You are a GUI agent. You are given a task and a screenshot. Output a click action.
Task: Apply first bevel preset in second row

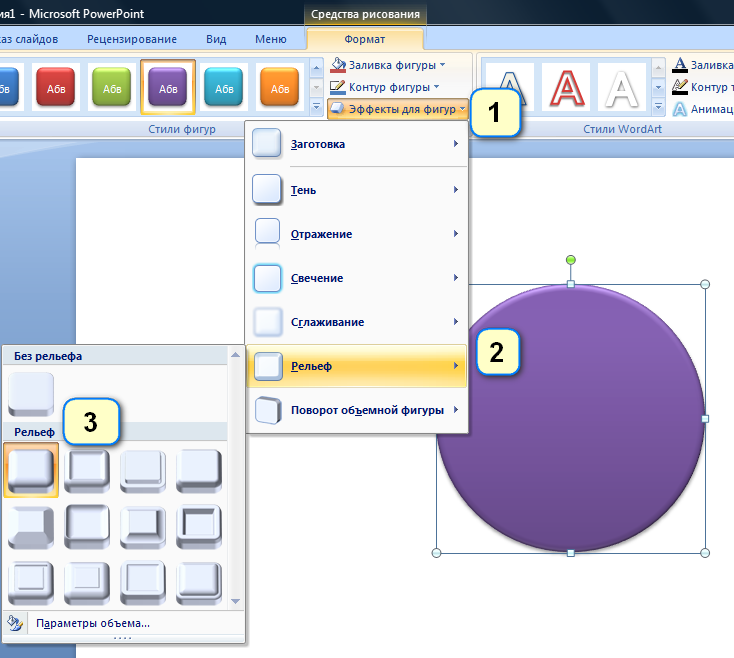[x=31, y=527]
